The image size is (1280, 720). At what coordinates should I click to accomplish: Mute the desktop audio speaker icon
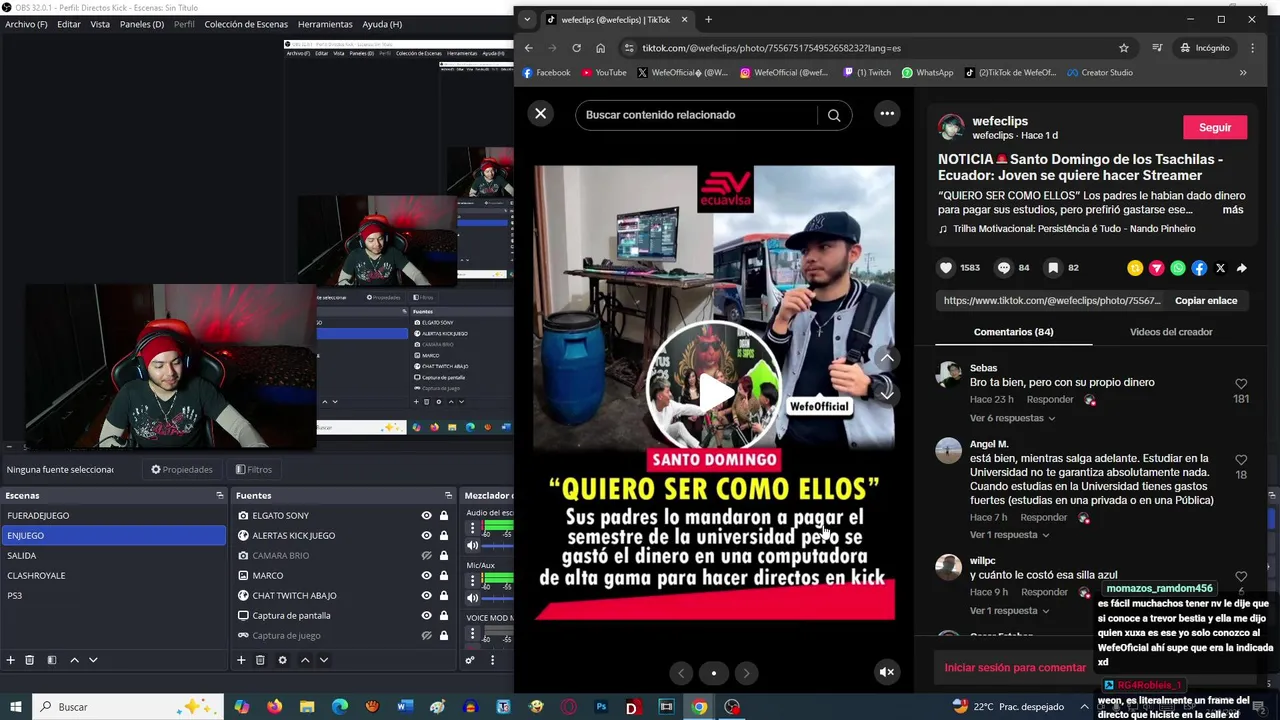pyautogui.click(x=472, y=546)
